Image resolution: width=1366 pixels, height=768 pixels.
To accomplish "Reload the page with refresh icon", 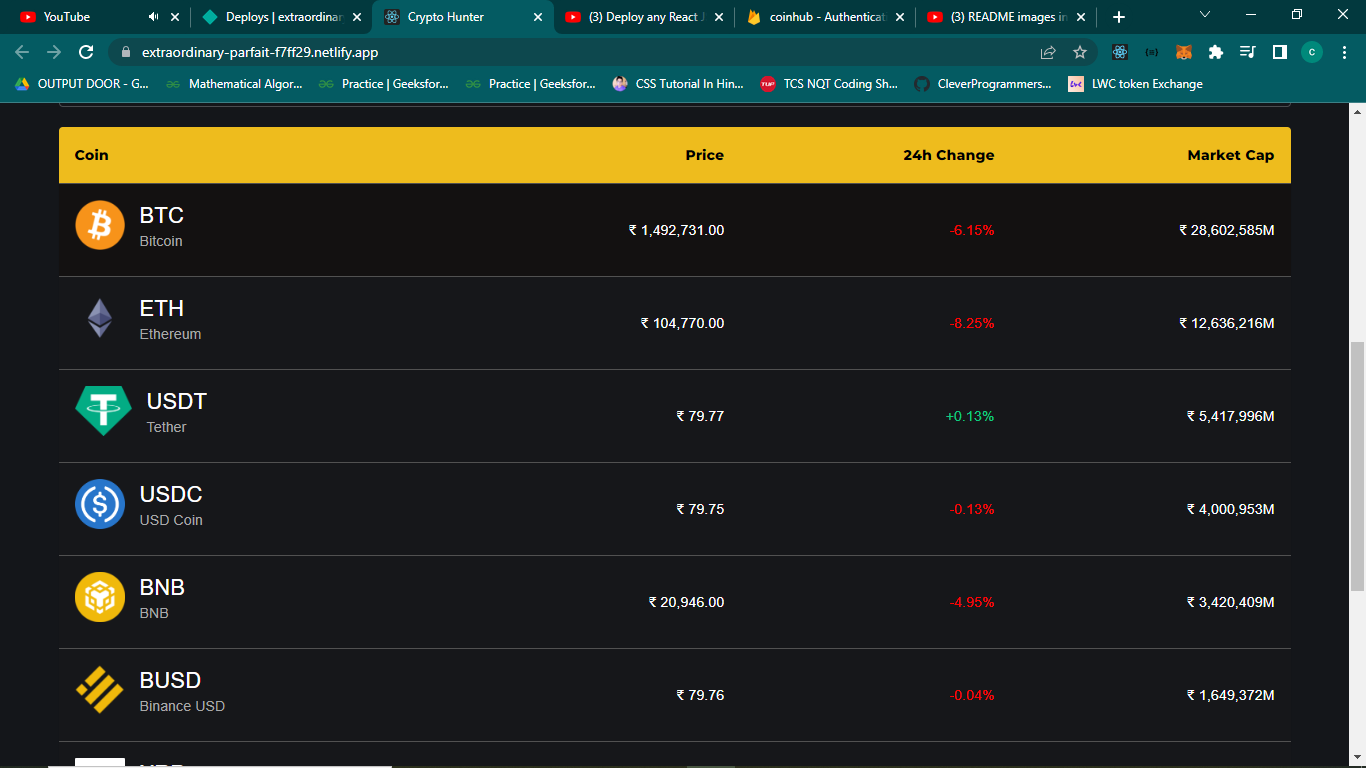I will (x=86, y=52).
